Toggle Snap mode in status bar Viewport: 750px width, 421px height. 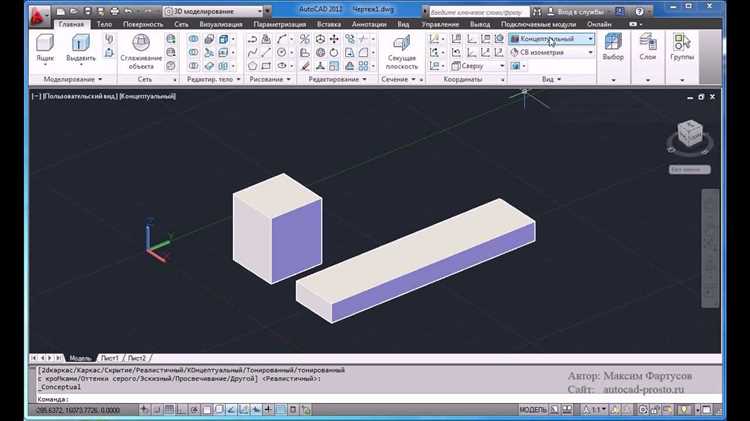click(x=157, y=410)
